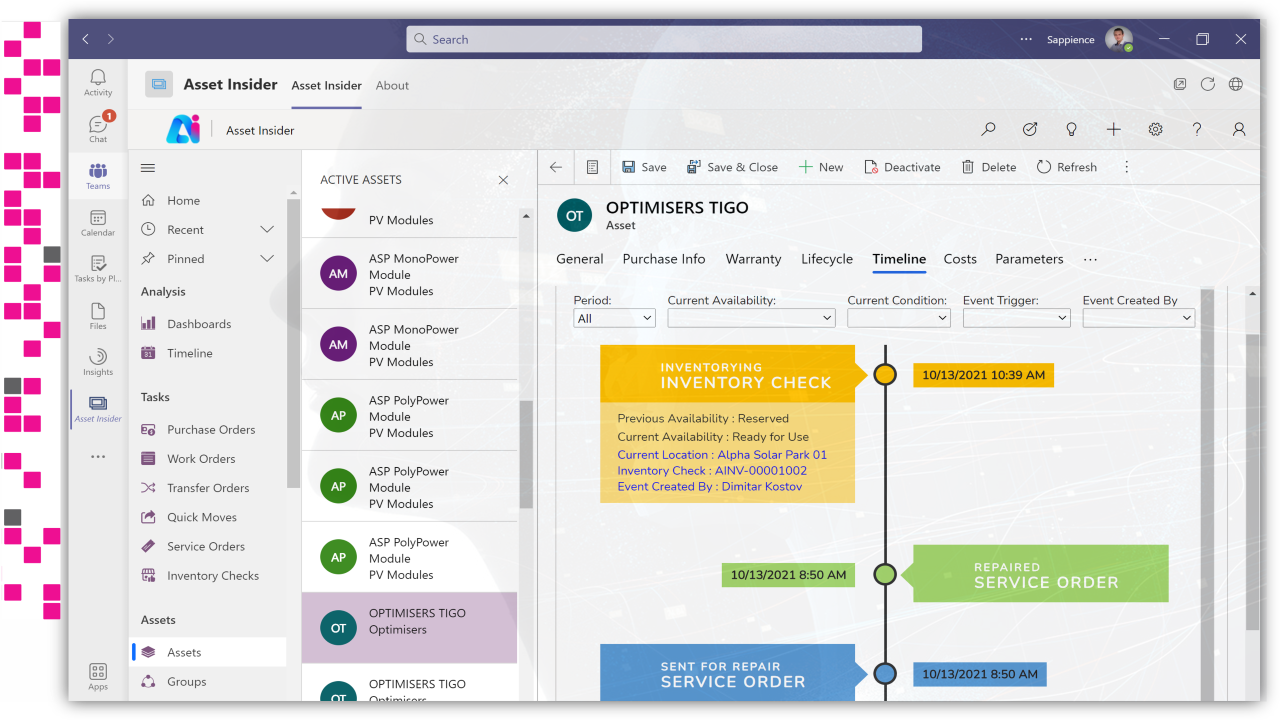Select OPTIMISERS TIGO in Active Assets
This screenshot has width=1280, height=720.
point(409,627)
